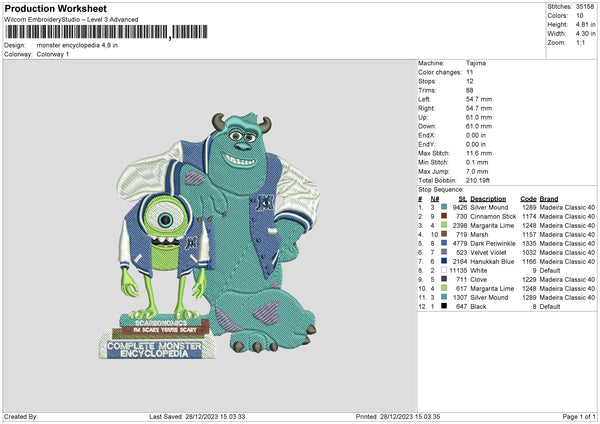Select the Machine value 'Tajima'
Screen dimensions: 600x424
[476, 63]
